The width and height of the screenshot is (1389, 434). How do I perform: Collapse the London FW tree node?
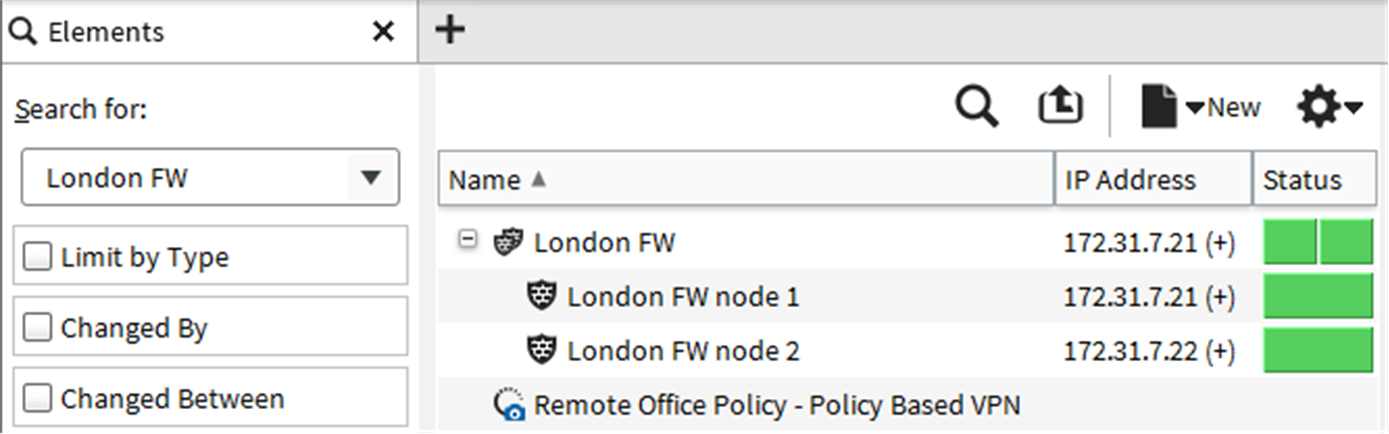466,241
